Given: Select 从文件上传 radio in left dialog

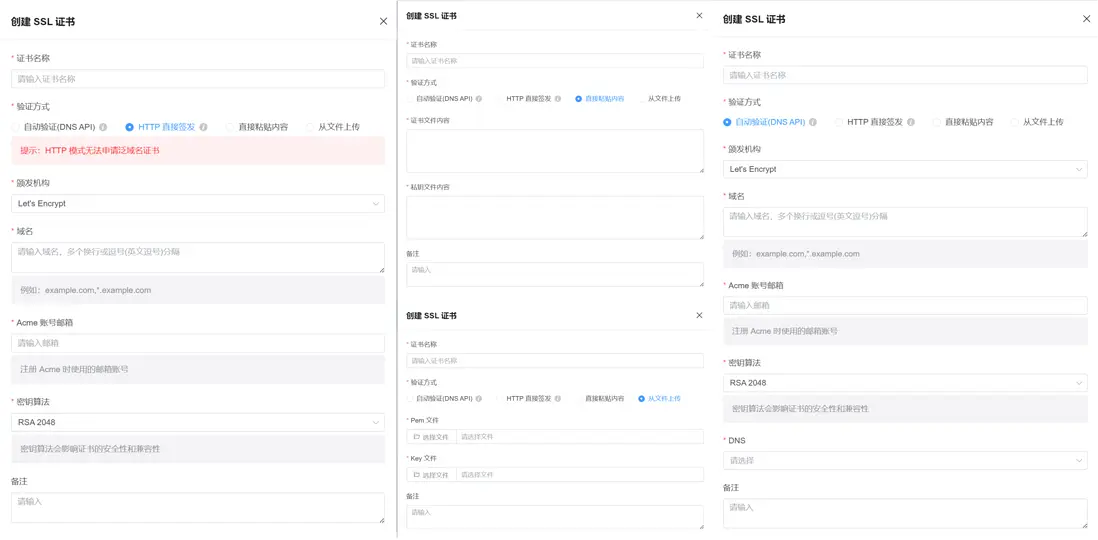Looking at the screenshot, I should click(310, 127).
